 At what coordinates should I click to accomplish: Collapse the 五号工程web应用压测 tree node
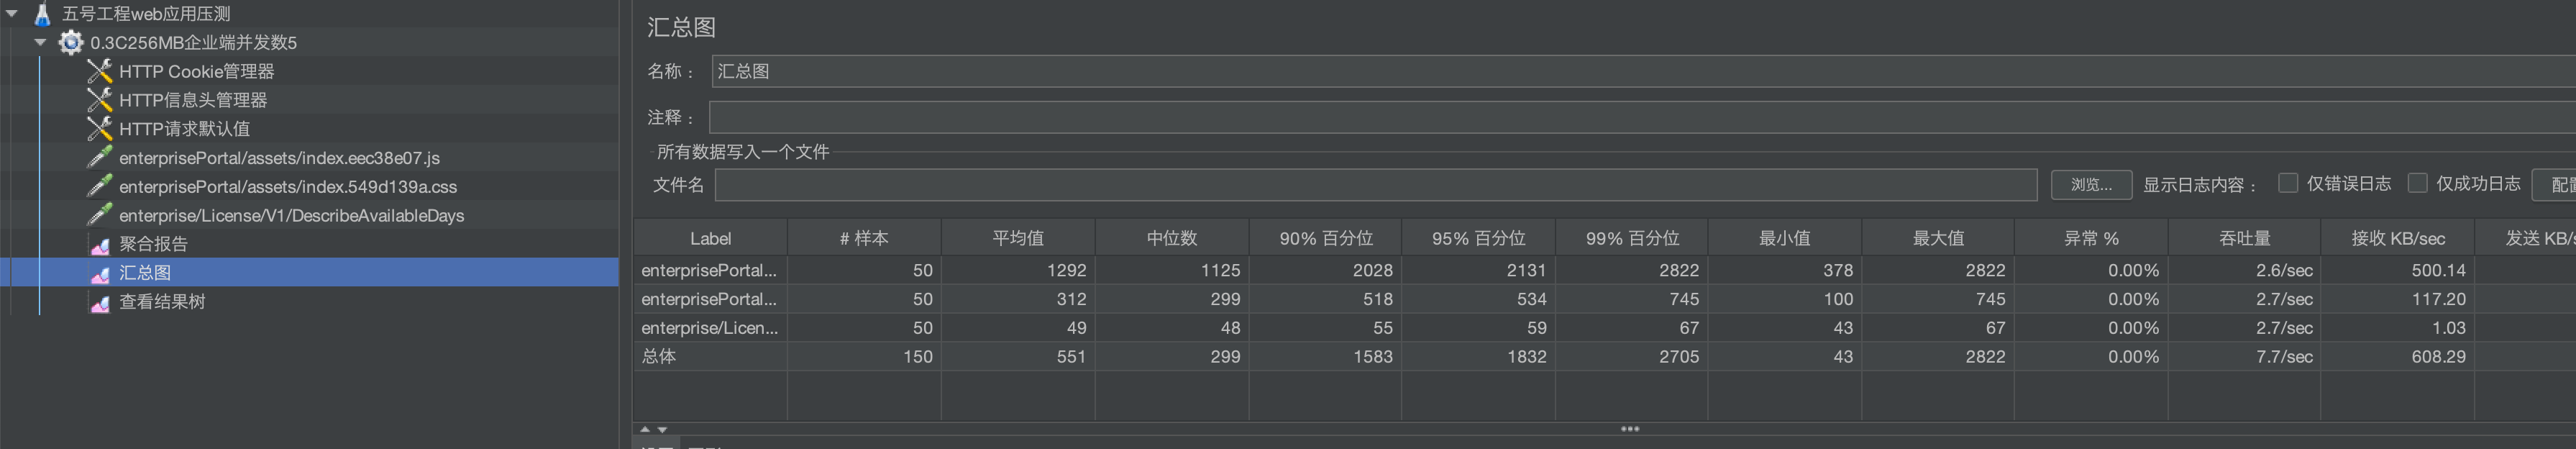click(11, 14)
